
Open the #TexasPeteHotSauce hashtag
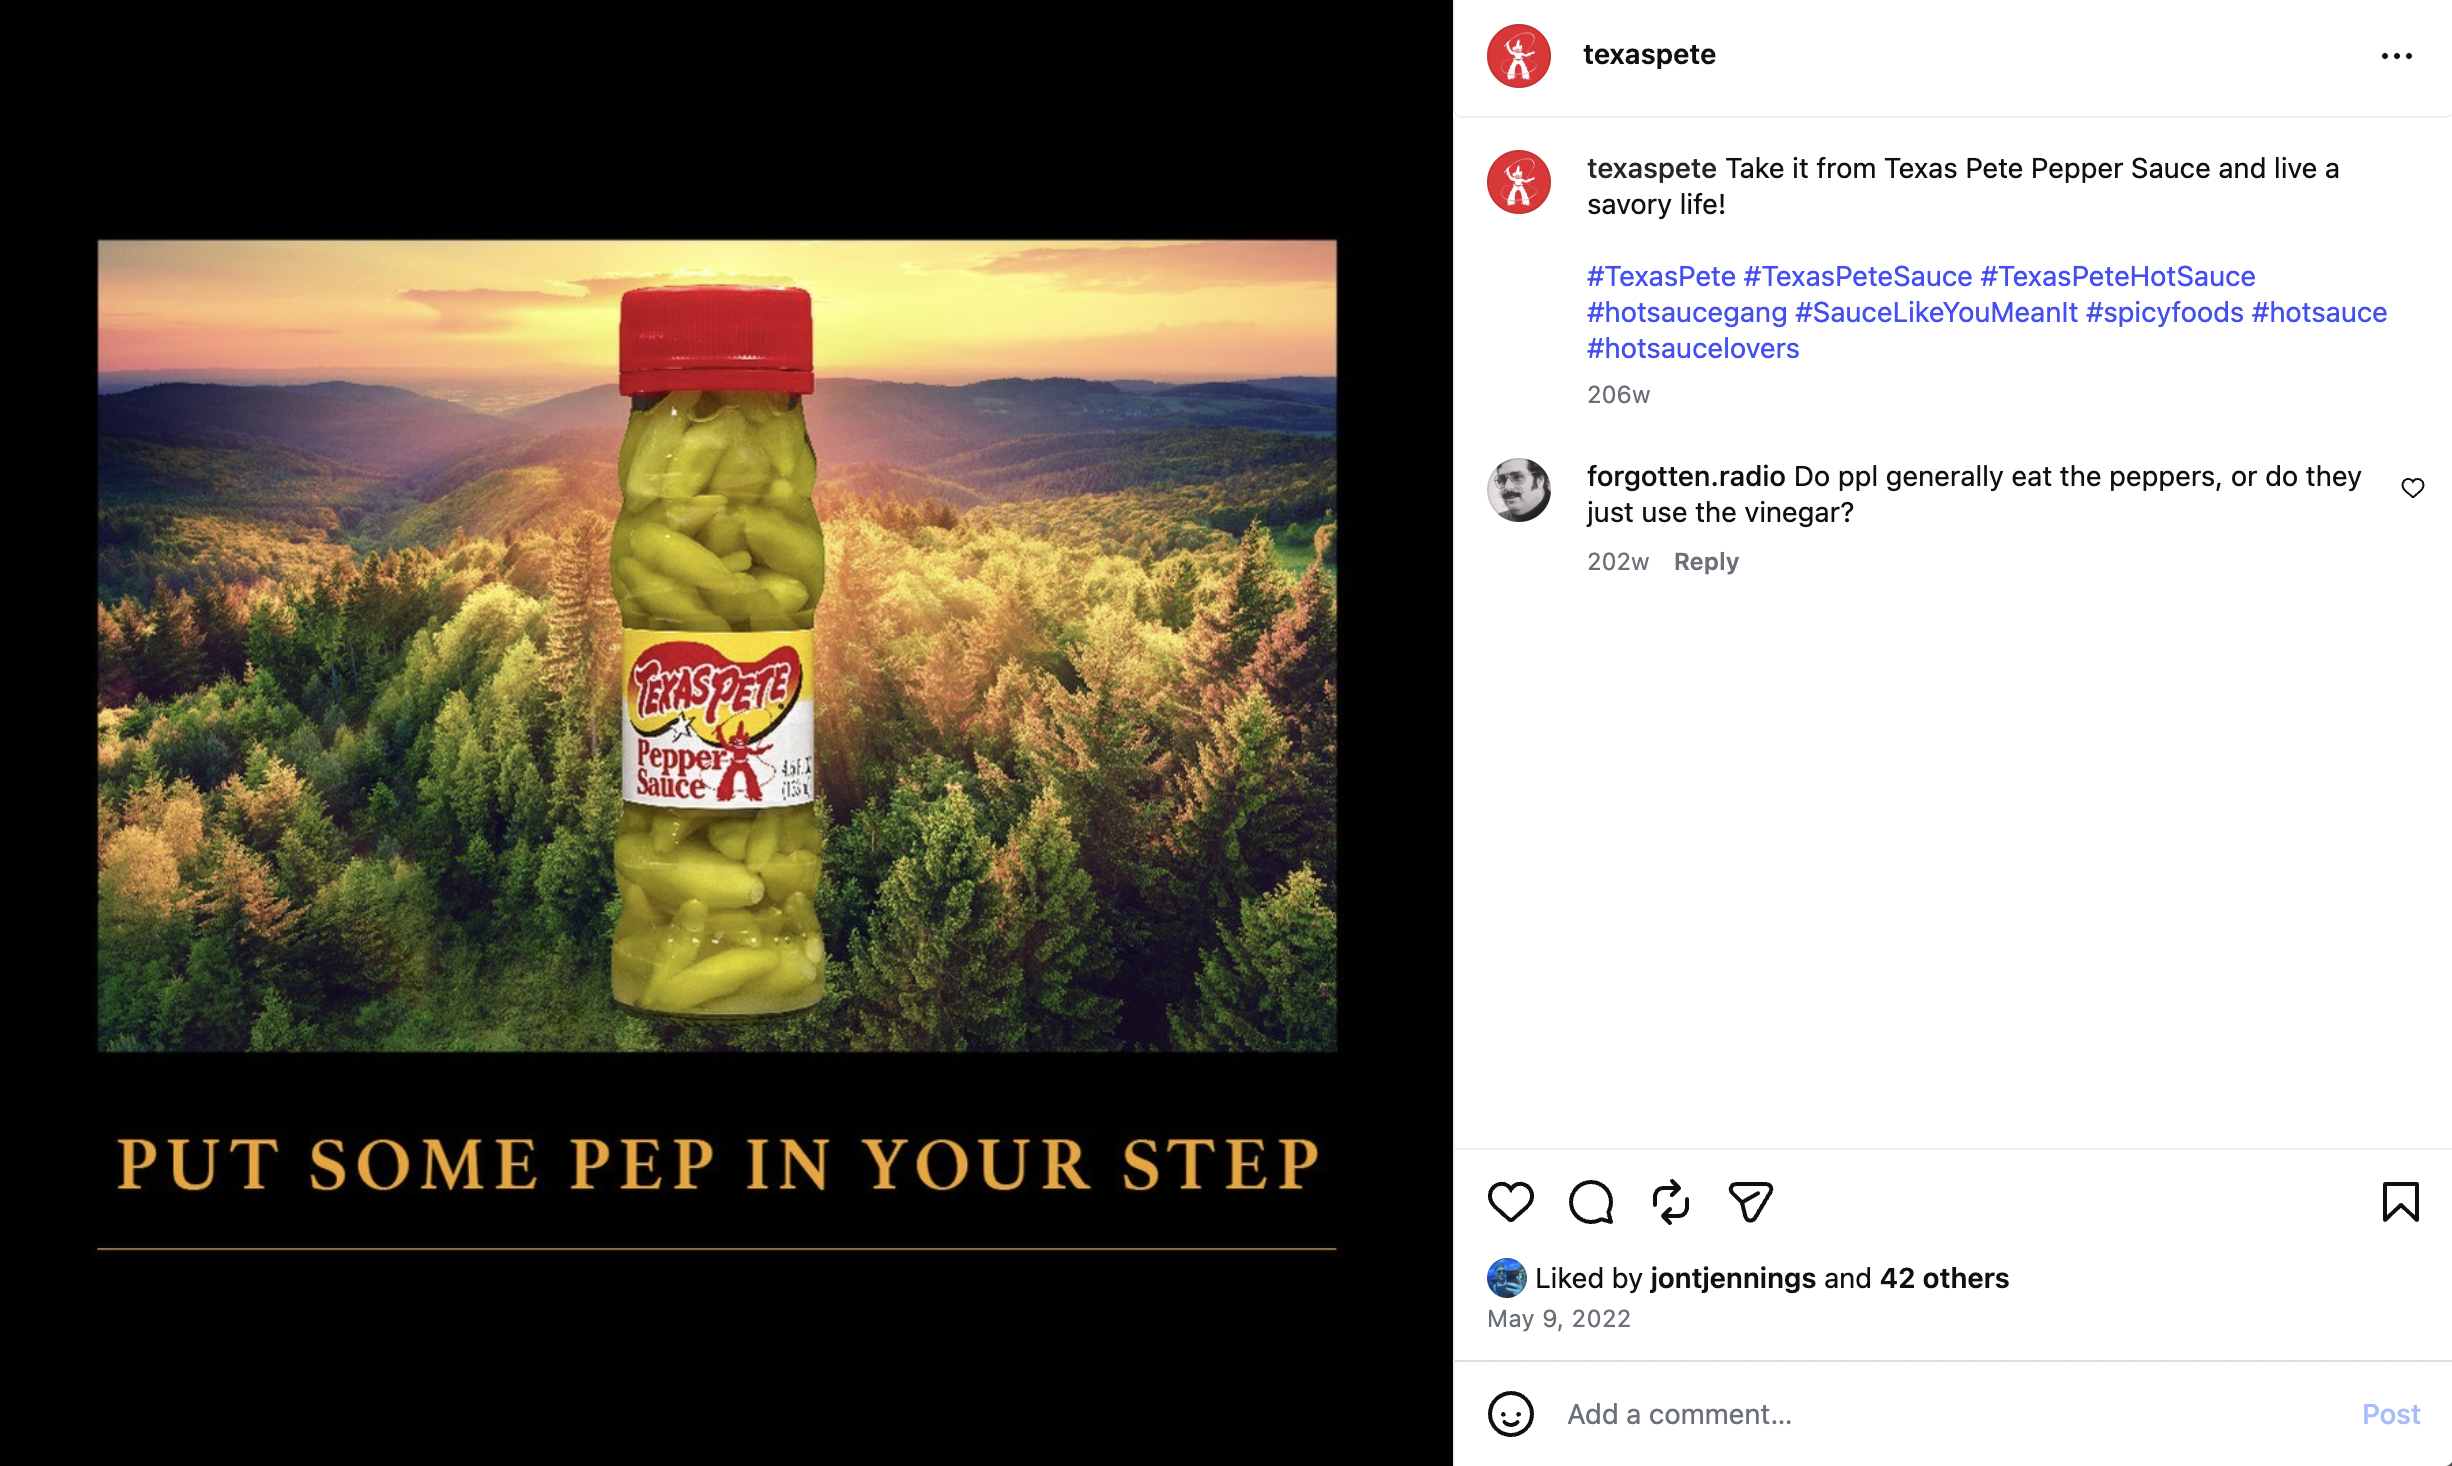pyautogui.click(x=2117, y=276)
